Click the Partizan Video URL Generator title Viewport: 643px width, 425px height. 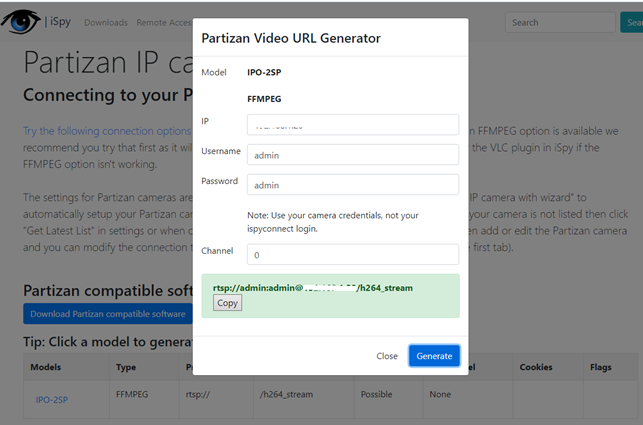(x=291, y=38)
